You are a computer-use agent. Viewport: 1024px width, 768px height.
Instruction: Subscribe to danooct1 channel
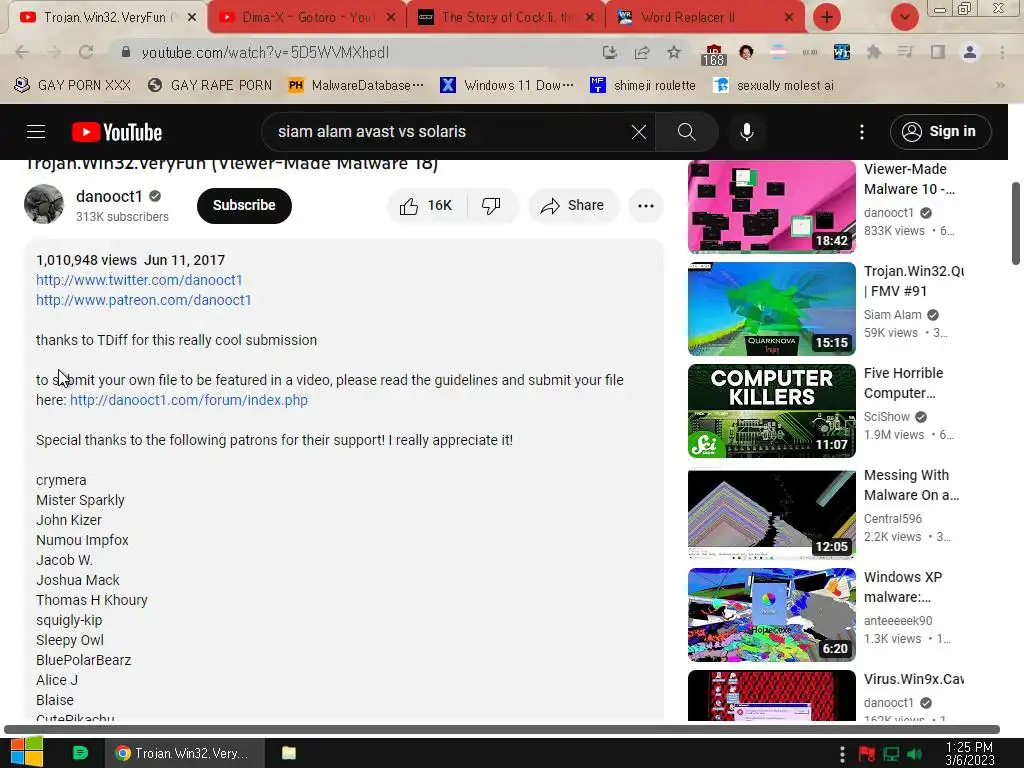click(244, 206)
